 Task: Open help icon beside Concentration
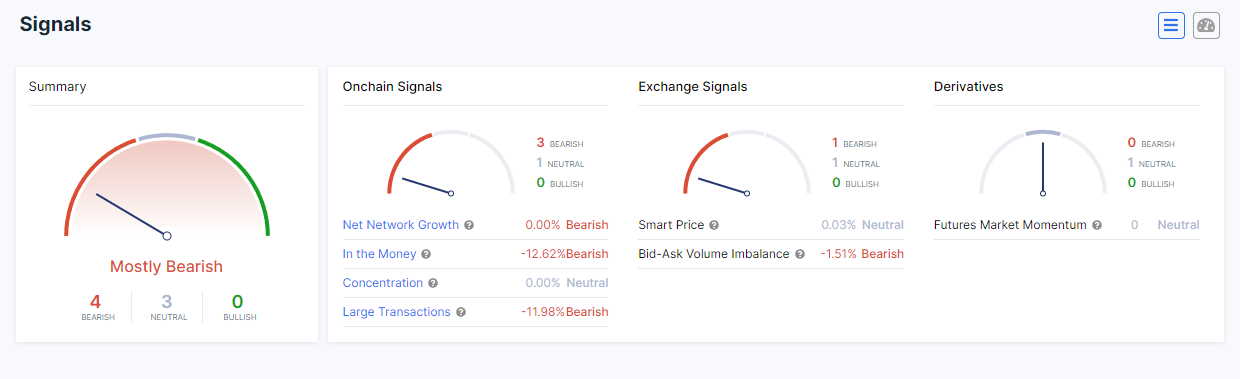(433, 283)
